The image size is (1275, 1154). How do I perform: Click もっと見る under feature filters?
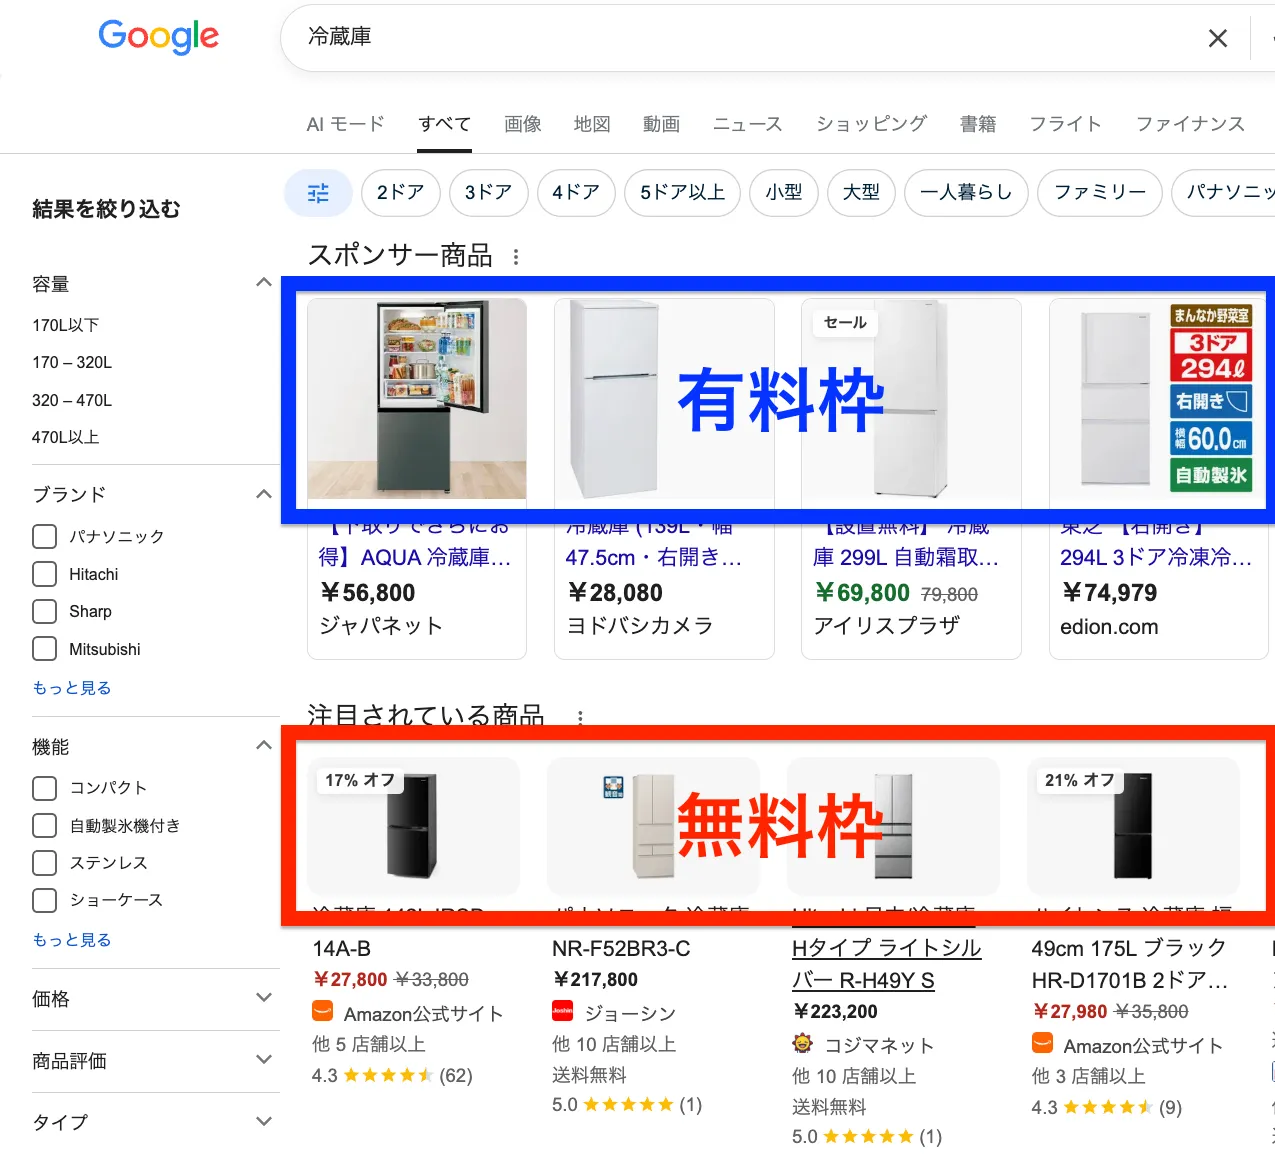coord(72,940)
